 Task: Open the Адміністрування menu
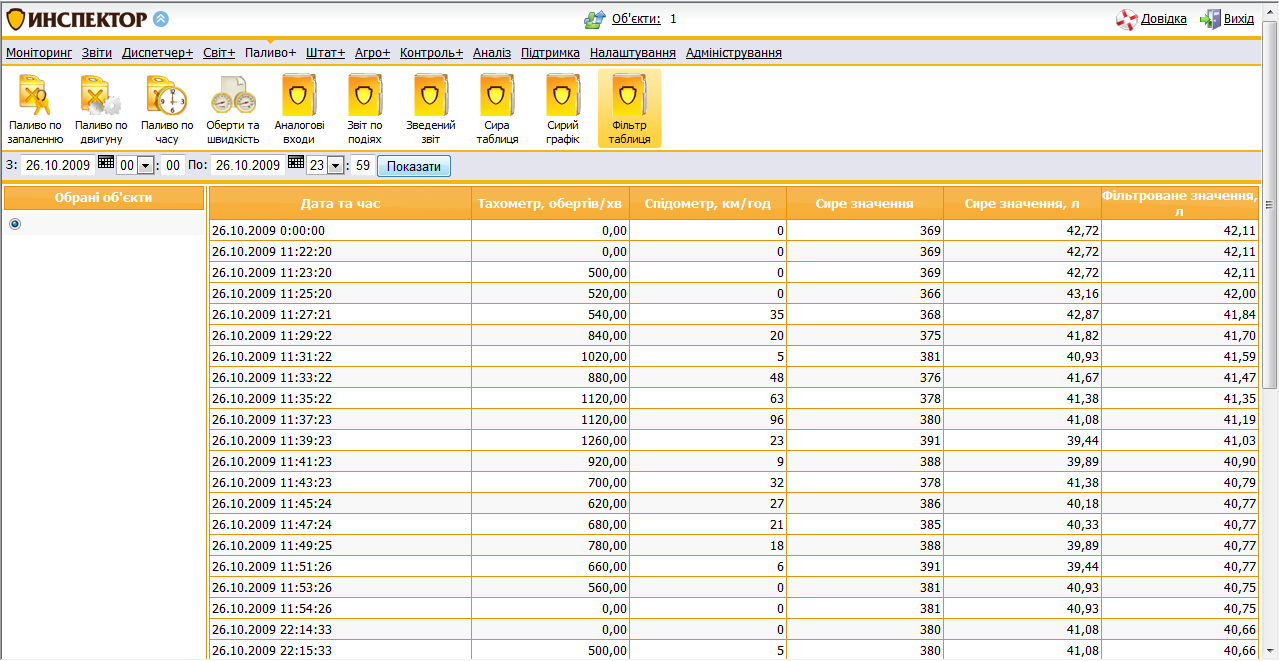[734, 53]
